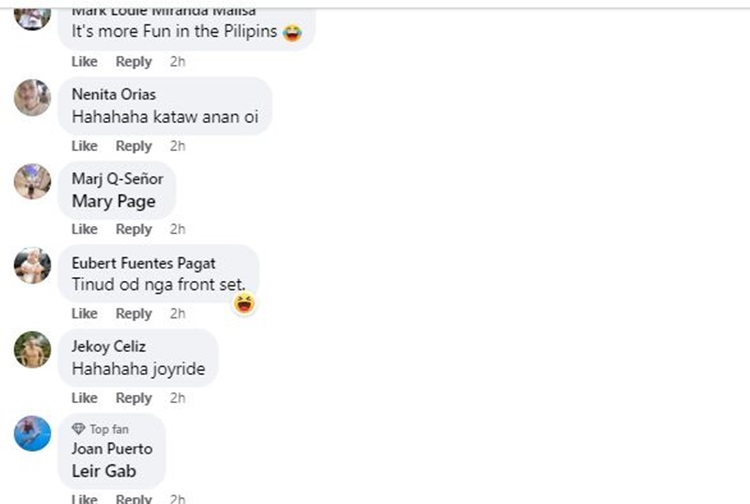Reply to Marj Q-Señor's comment
Viewport: 750px width, 504px height.
134,229
